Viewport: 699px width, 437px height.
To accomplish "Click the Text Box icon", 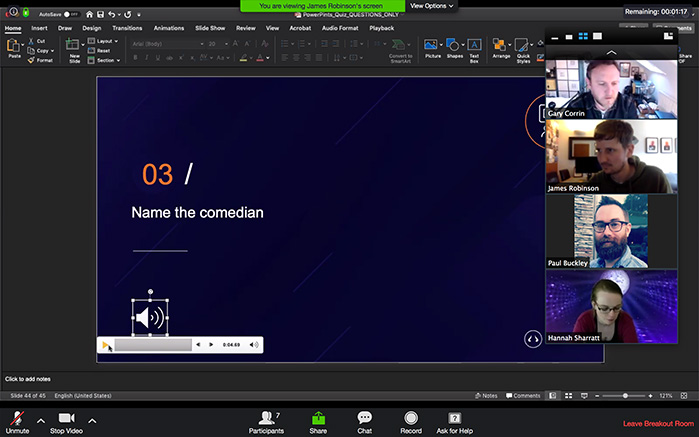I will [474, 45].
